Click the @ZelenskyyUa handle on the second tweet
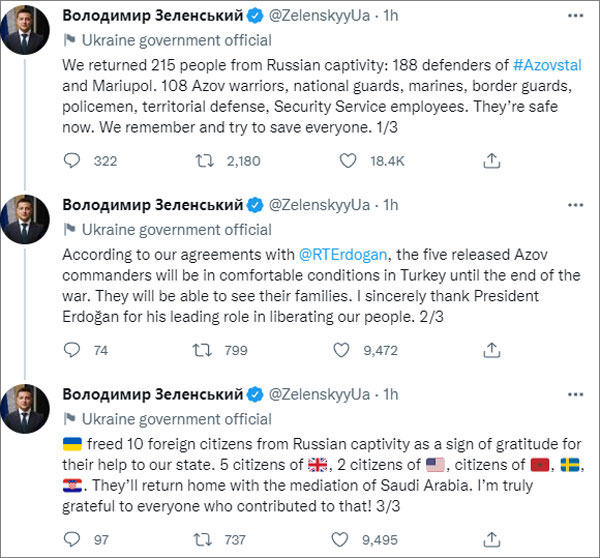The width and height of the screenshot is (600, 558). [321, 205]
